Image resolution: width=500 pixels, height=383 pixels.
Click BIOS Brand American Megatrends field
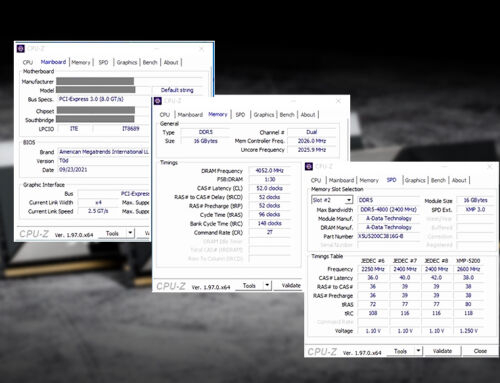[104, 152]
